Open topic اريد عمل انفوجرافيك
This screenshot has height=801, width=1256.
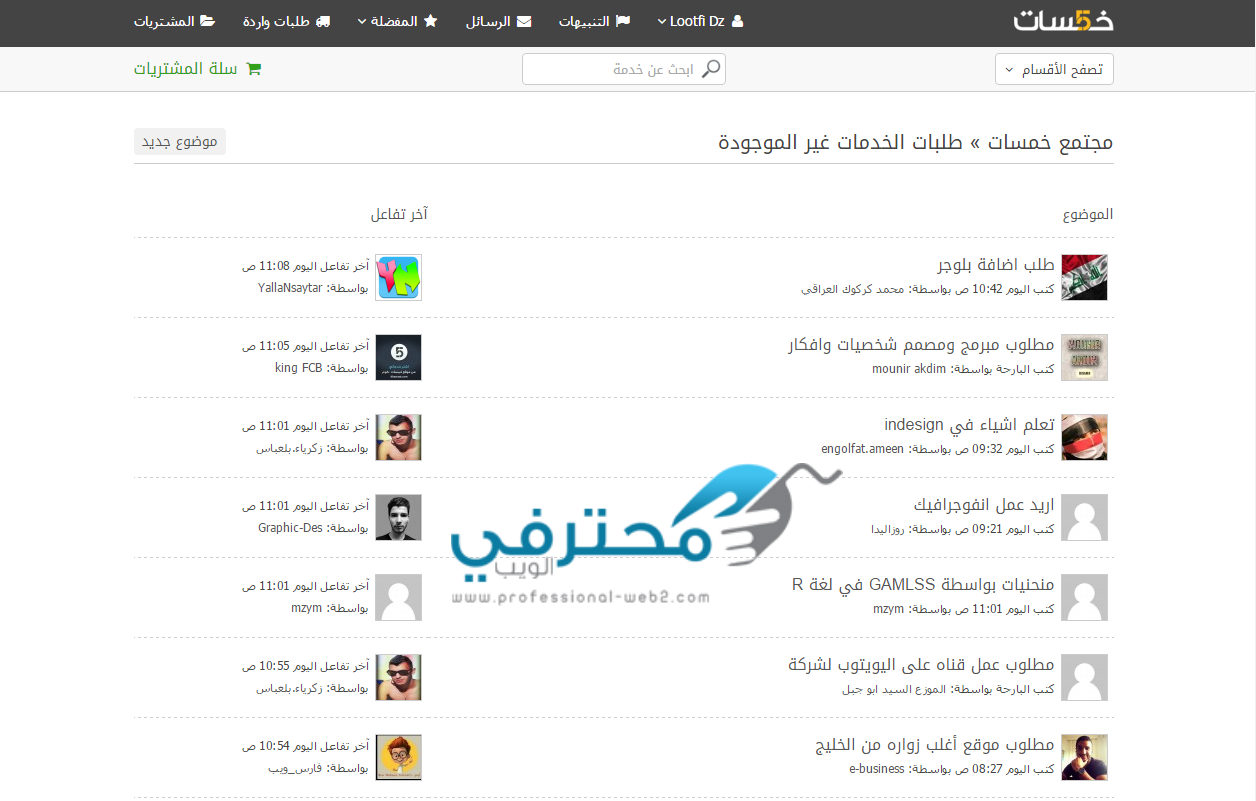tap(984, 505)
